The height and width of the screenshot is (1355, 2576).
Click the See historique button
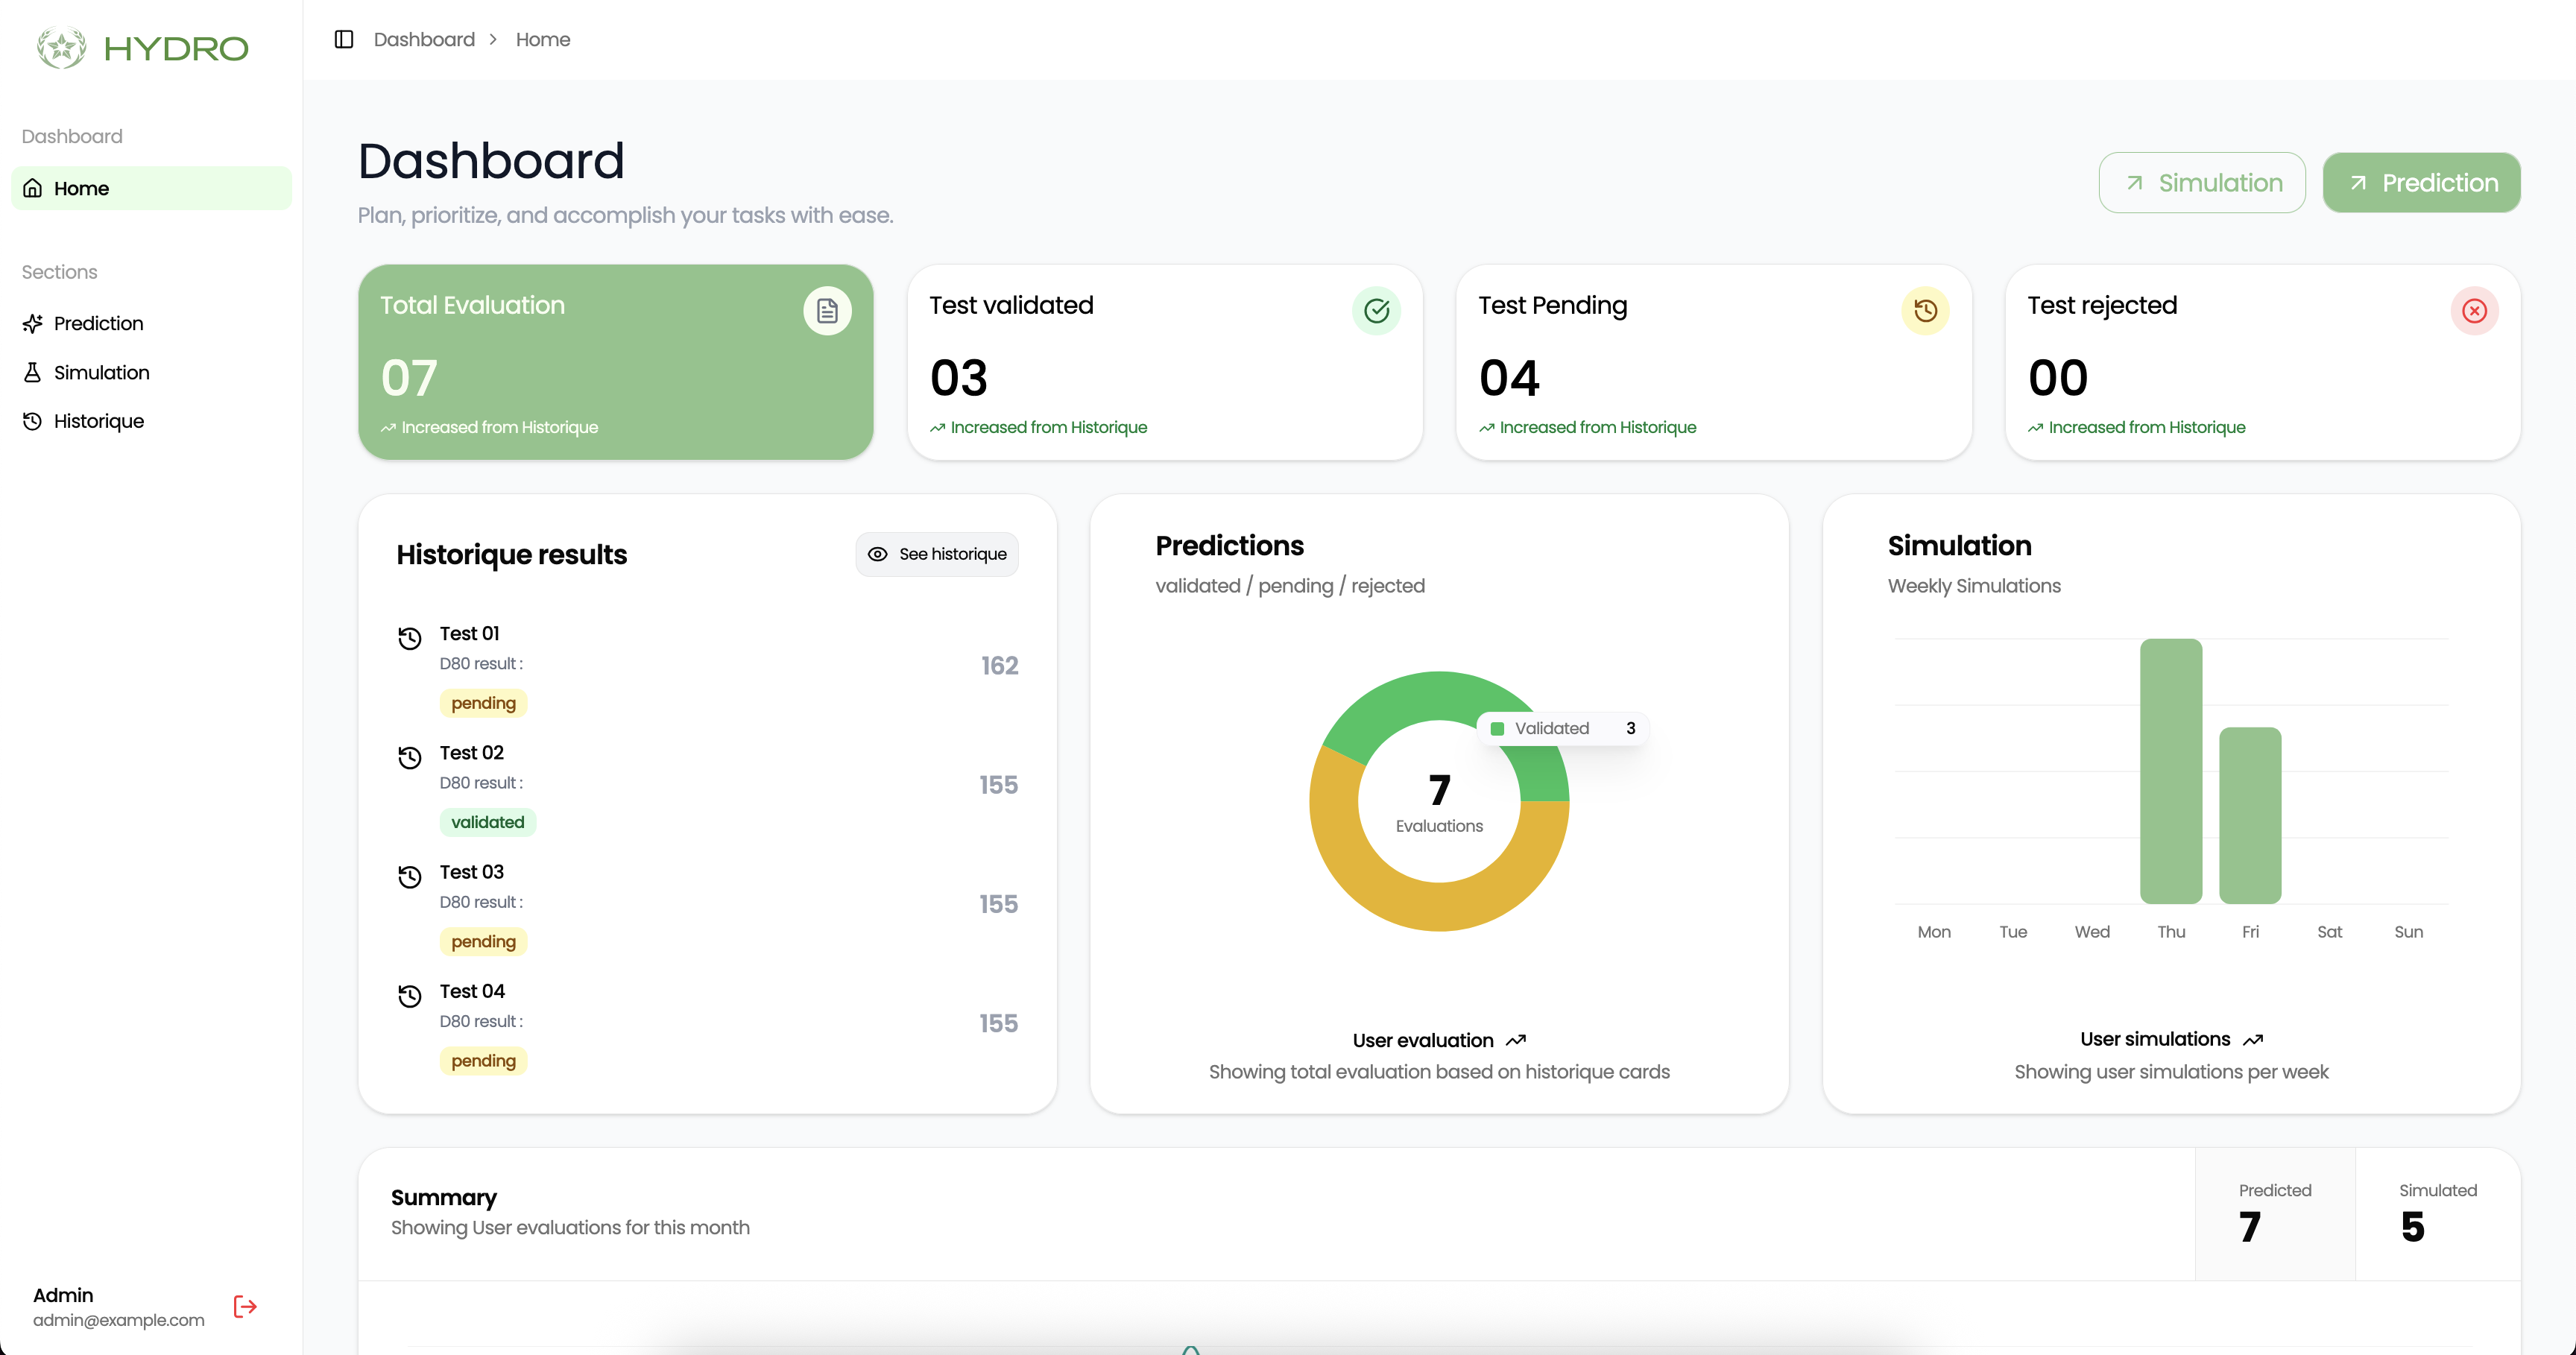[937, 554]
